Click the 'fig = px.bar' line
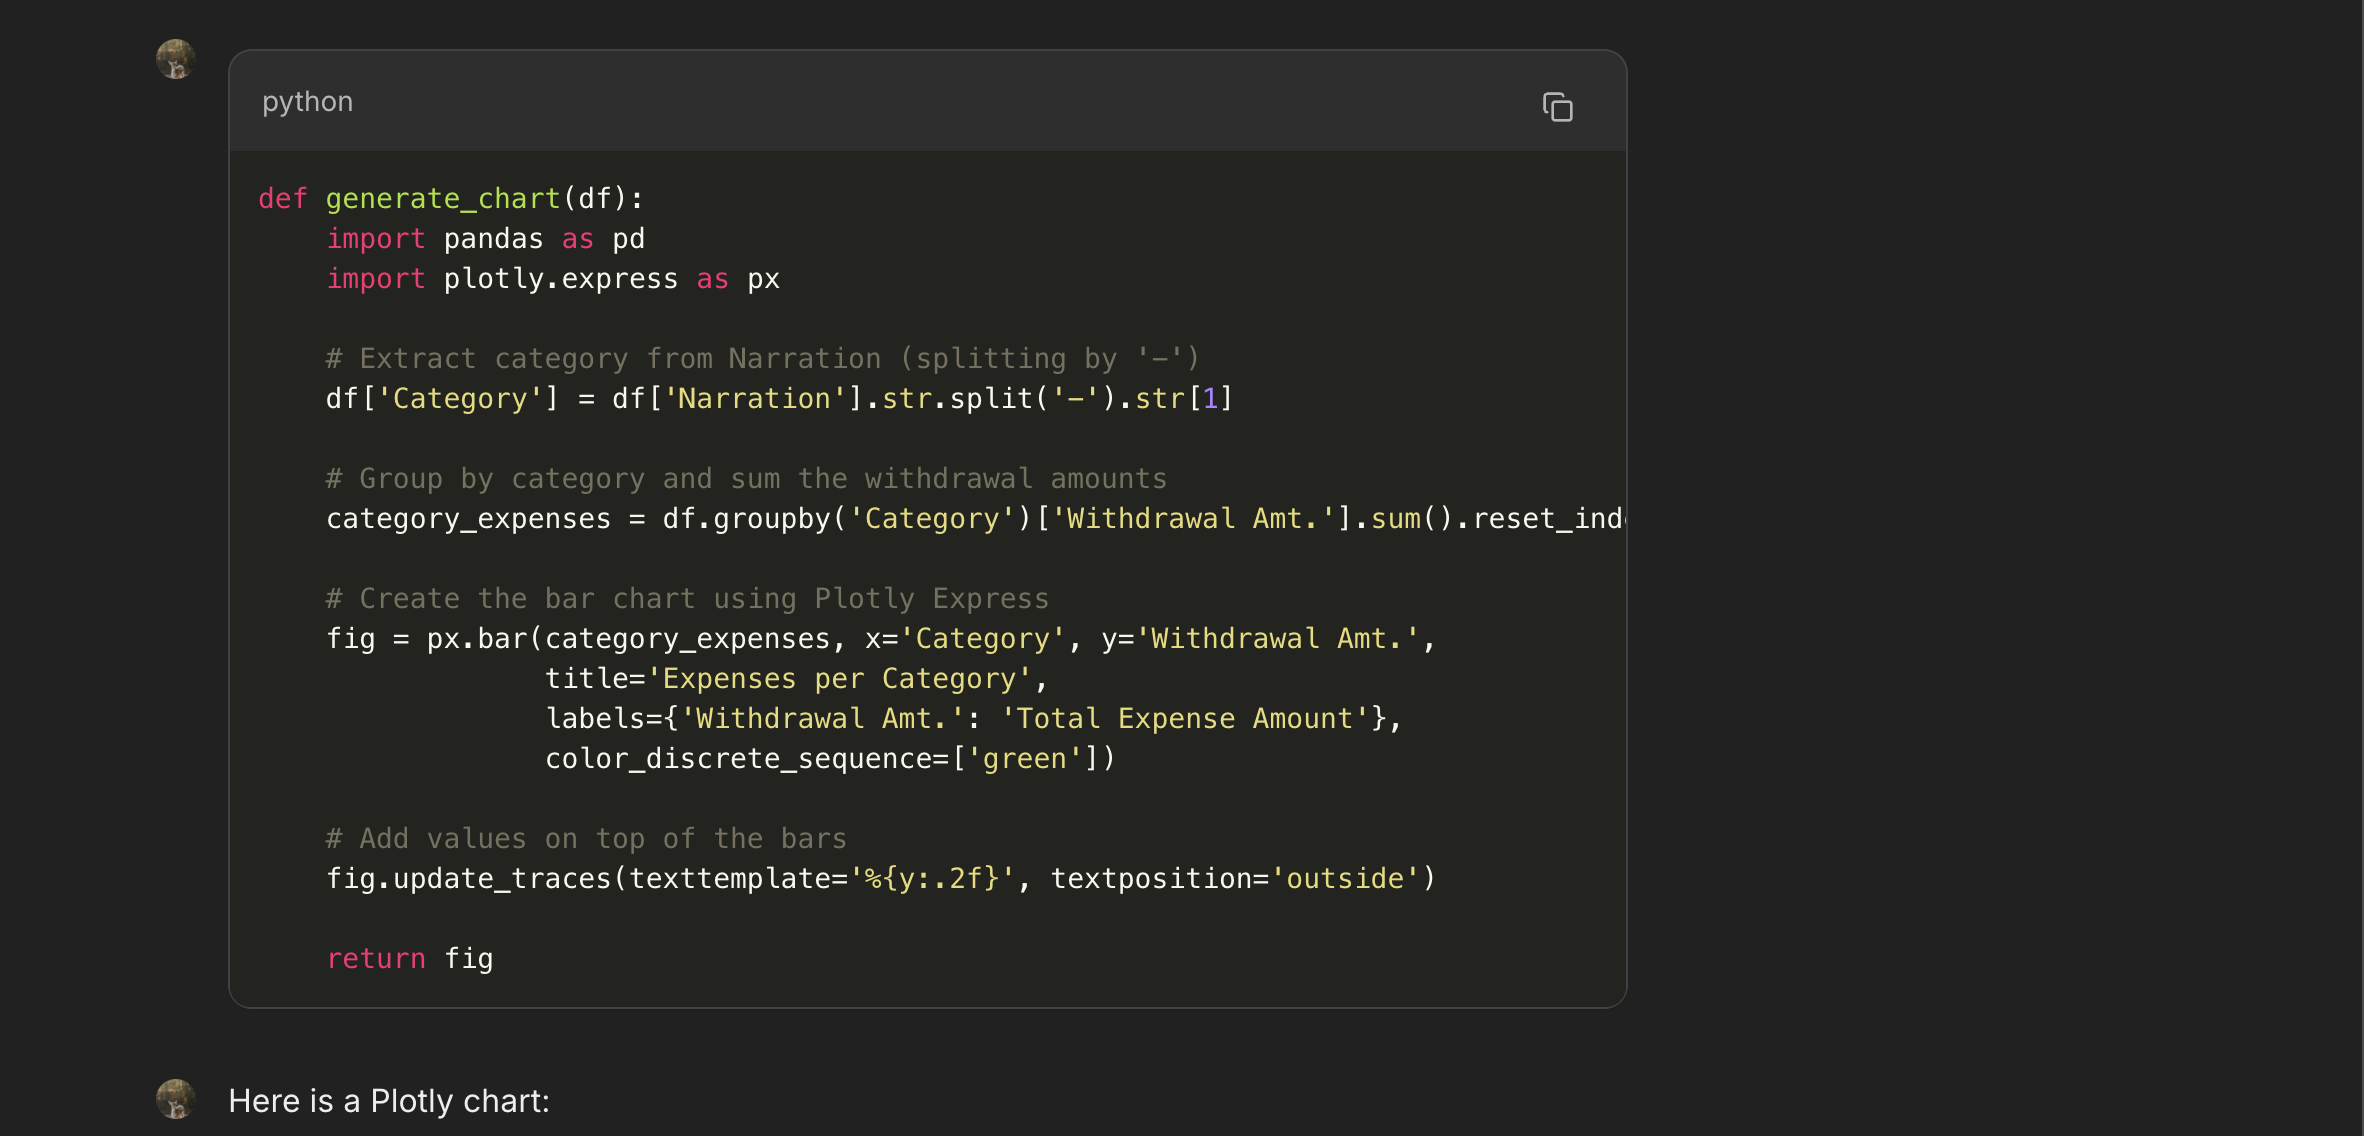Image resolution: width=2364 pixels, height=1136 pixels. pyautogui.click(x=880, y=638)
